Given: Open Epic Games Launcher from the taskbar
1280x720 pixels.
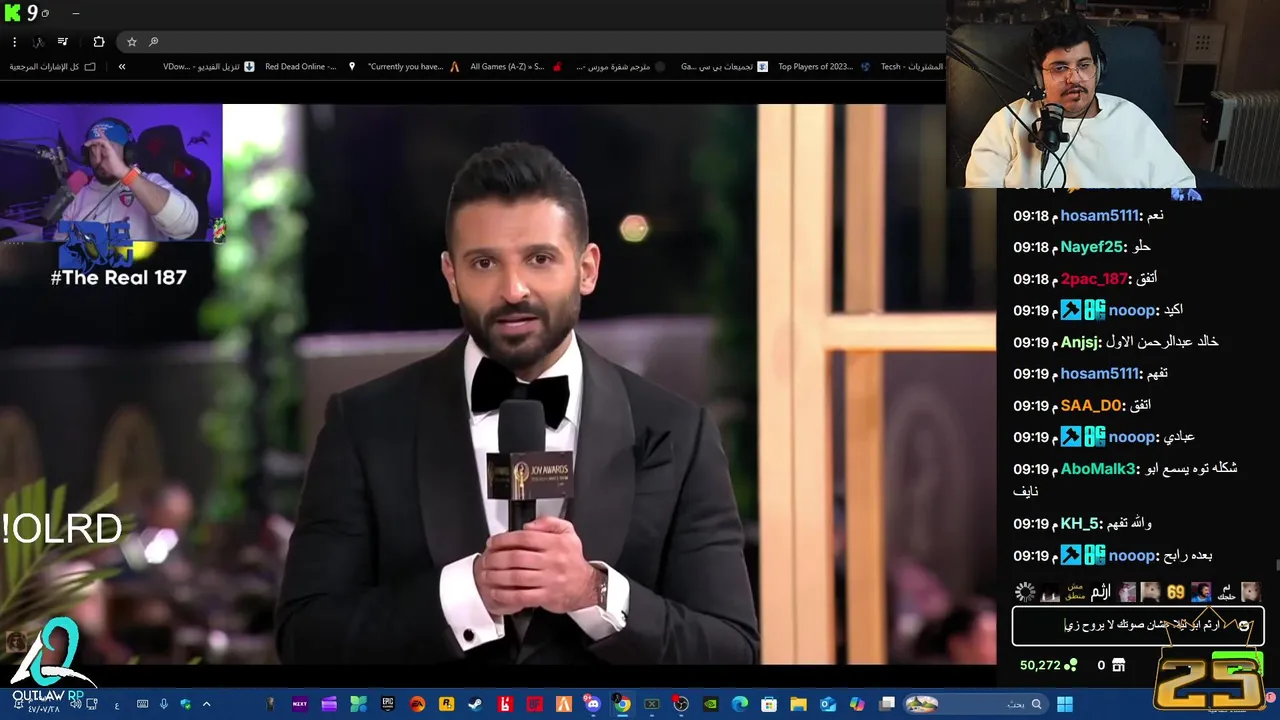Looking at the screenshot, I should (388, 705).
